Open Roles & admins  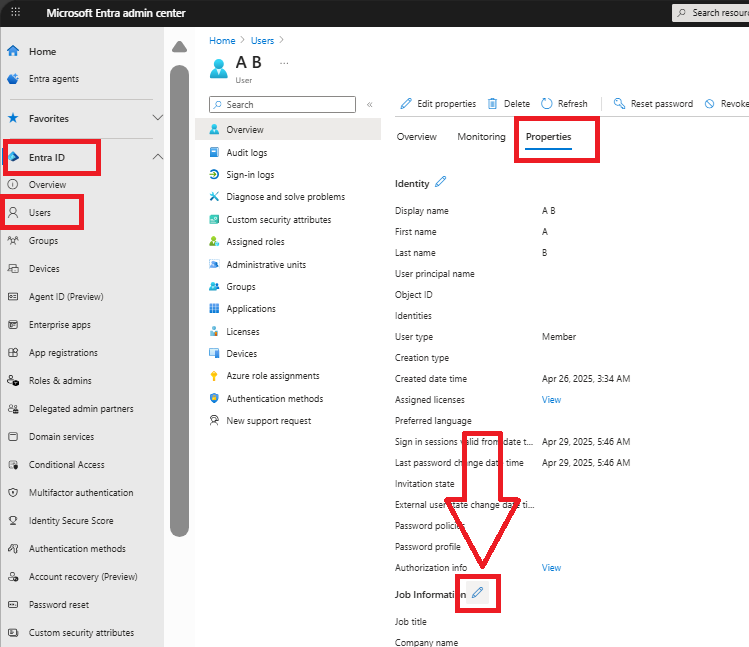click(60, 381)
